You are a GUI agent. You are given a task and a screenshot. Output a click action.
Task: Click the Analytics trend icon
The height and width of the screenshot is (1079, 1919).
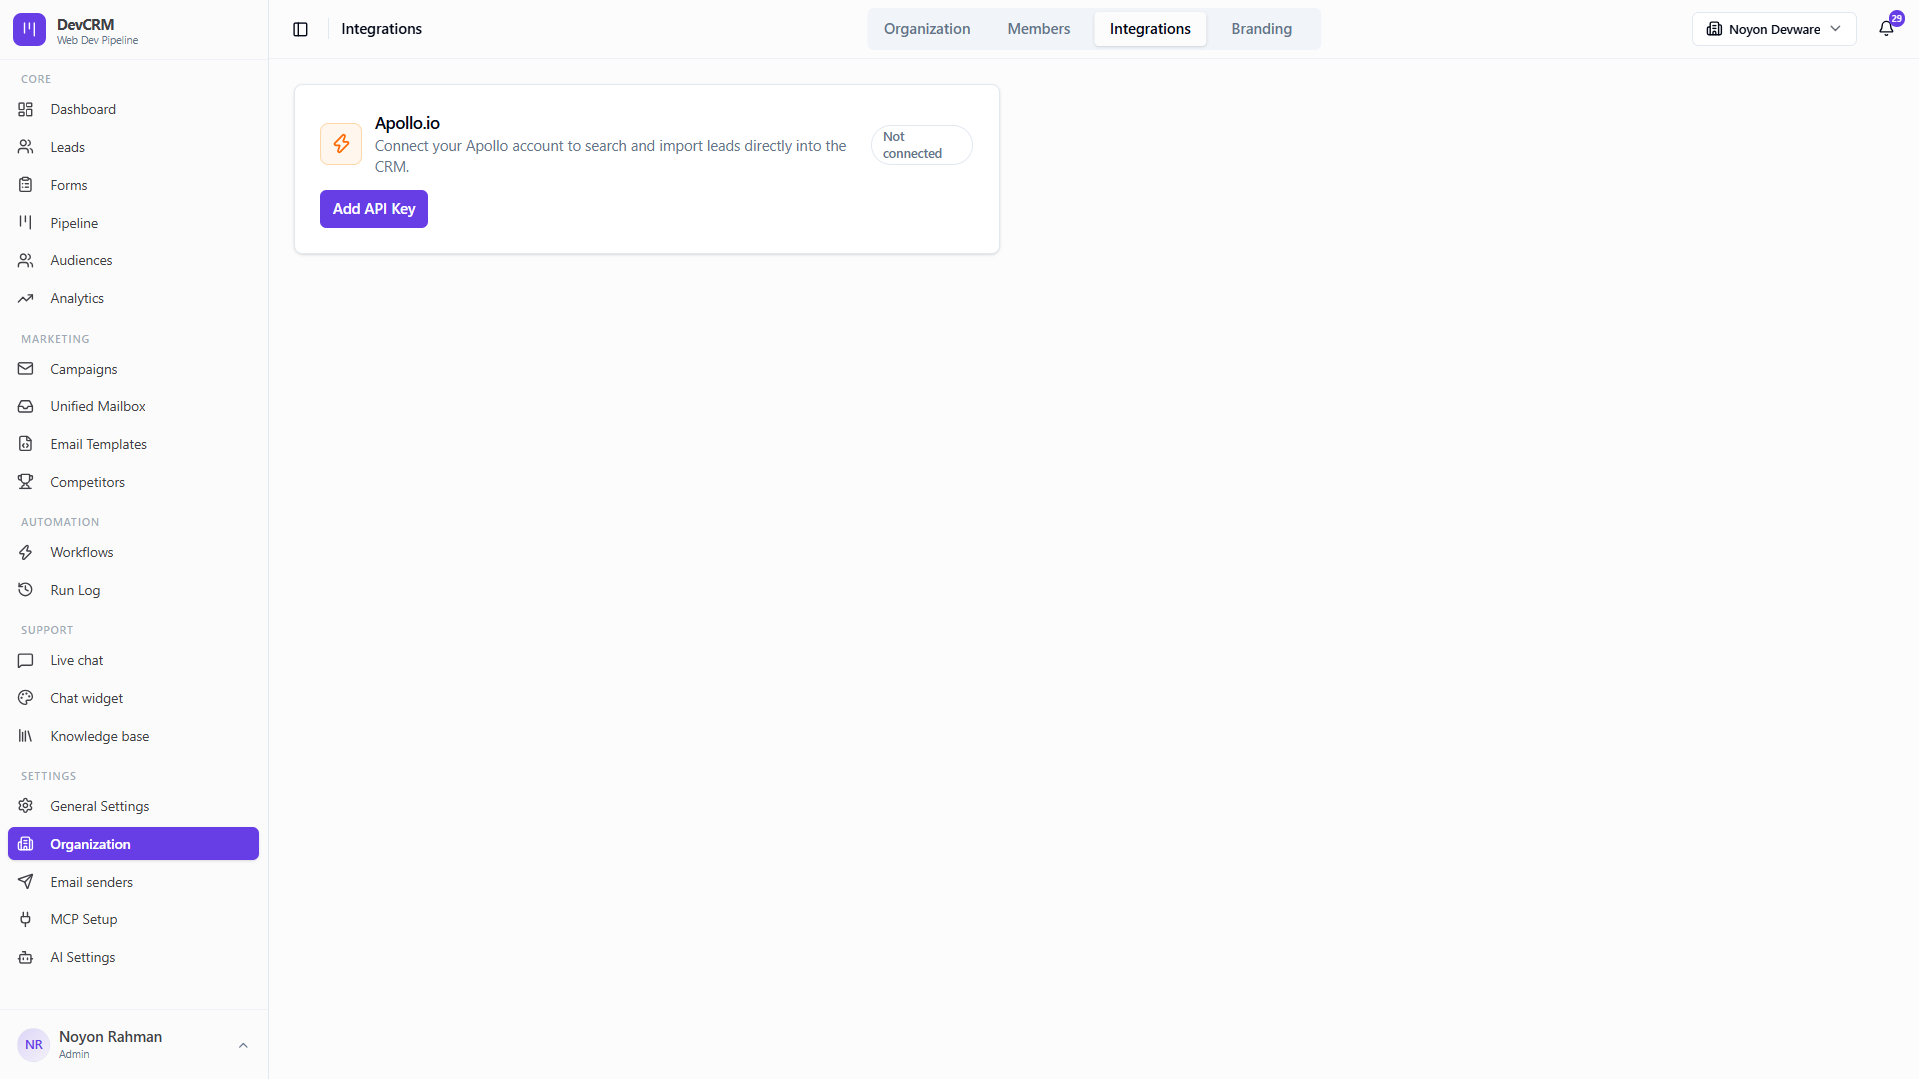coord(26,299)
